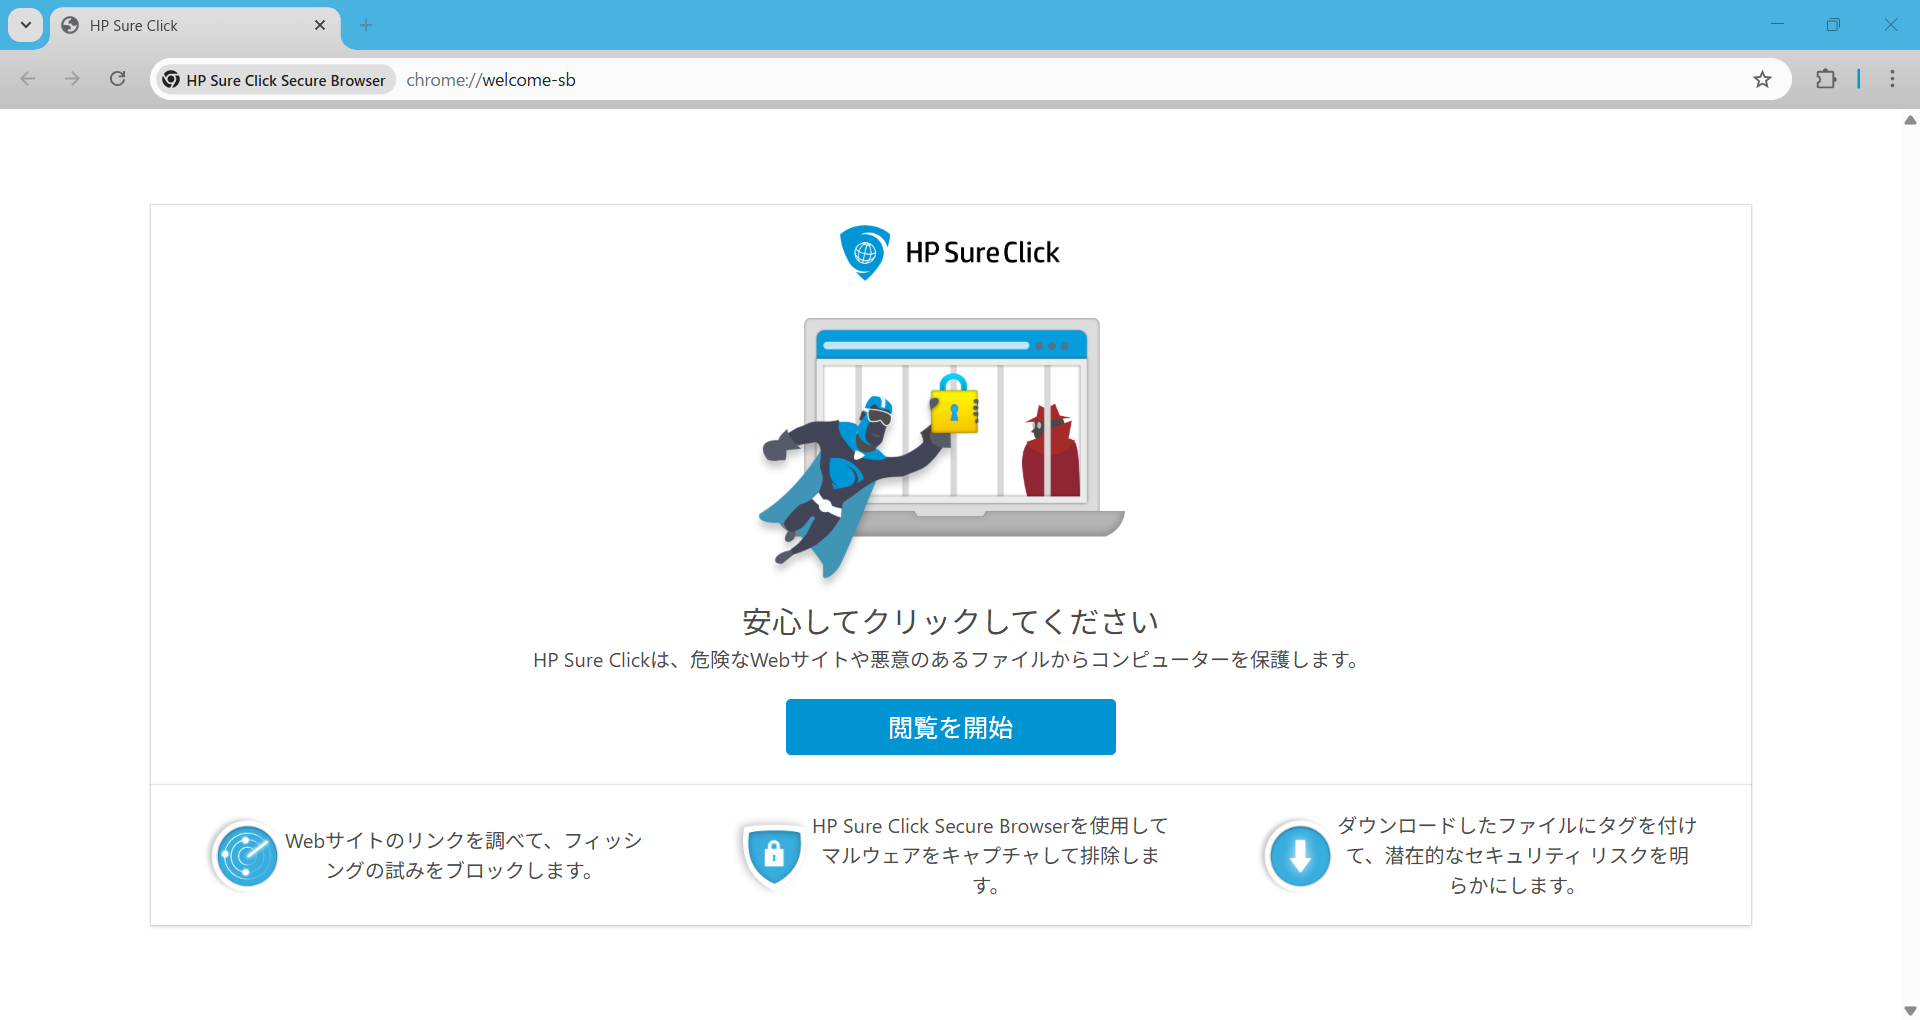Viewport: 1920px width, 1020px height.
Task: Click the malware lock shield icon
Action: (x=773, y=856)
